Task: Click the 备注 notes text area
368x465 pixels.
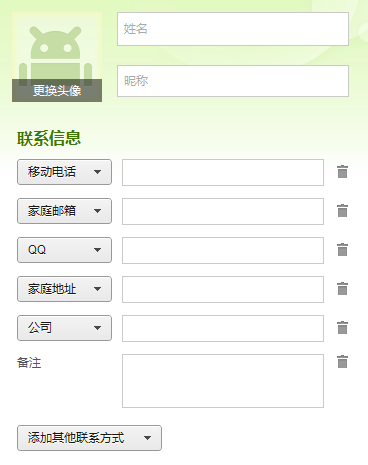Action: click(x=223, y=381)
